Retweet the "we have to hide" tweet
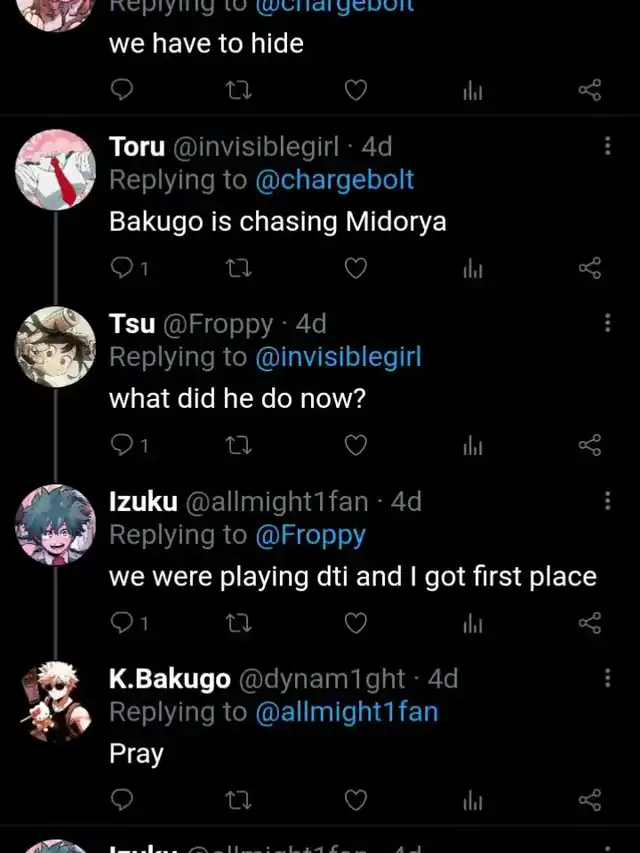Screen dimensions: 640x853 click(238, 92)
